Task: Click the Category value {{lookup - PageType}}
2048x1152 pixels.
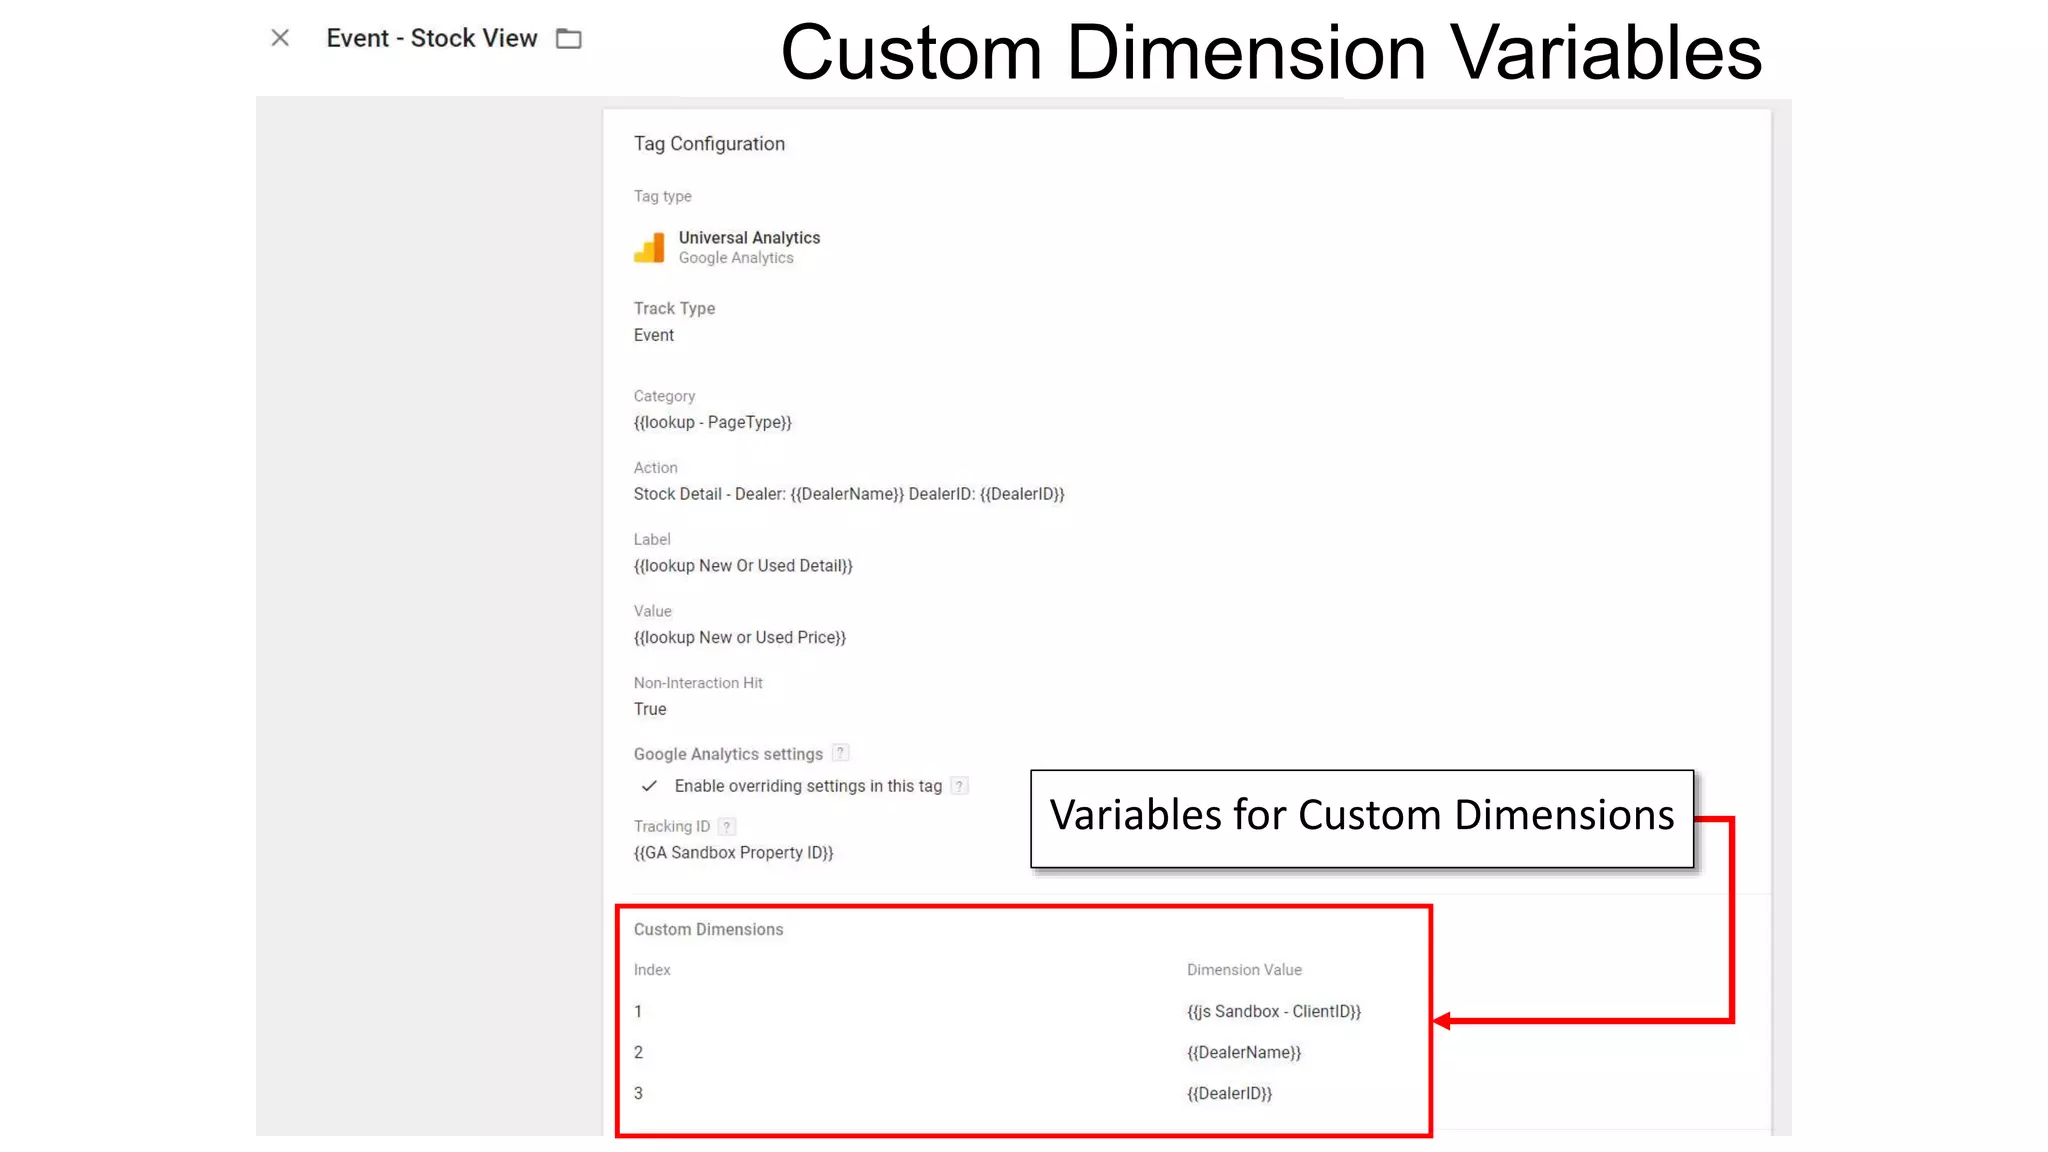Action: (712, 422)
